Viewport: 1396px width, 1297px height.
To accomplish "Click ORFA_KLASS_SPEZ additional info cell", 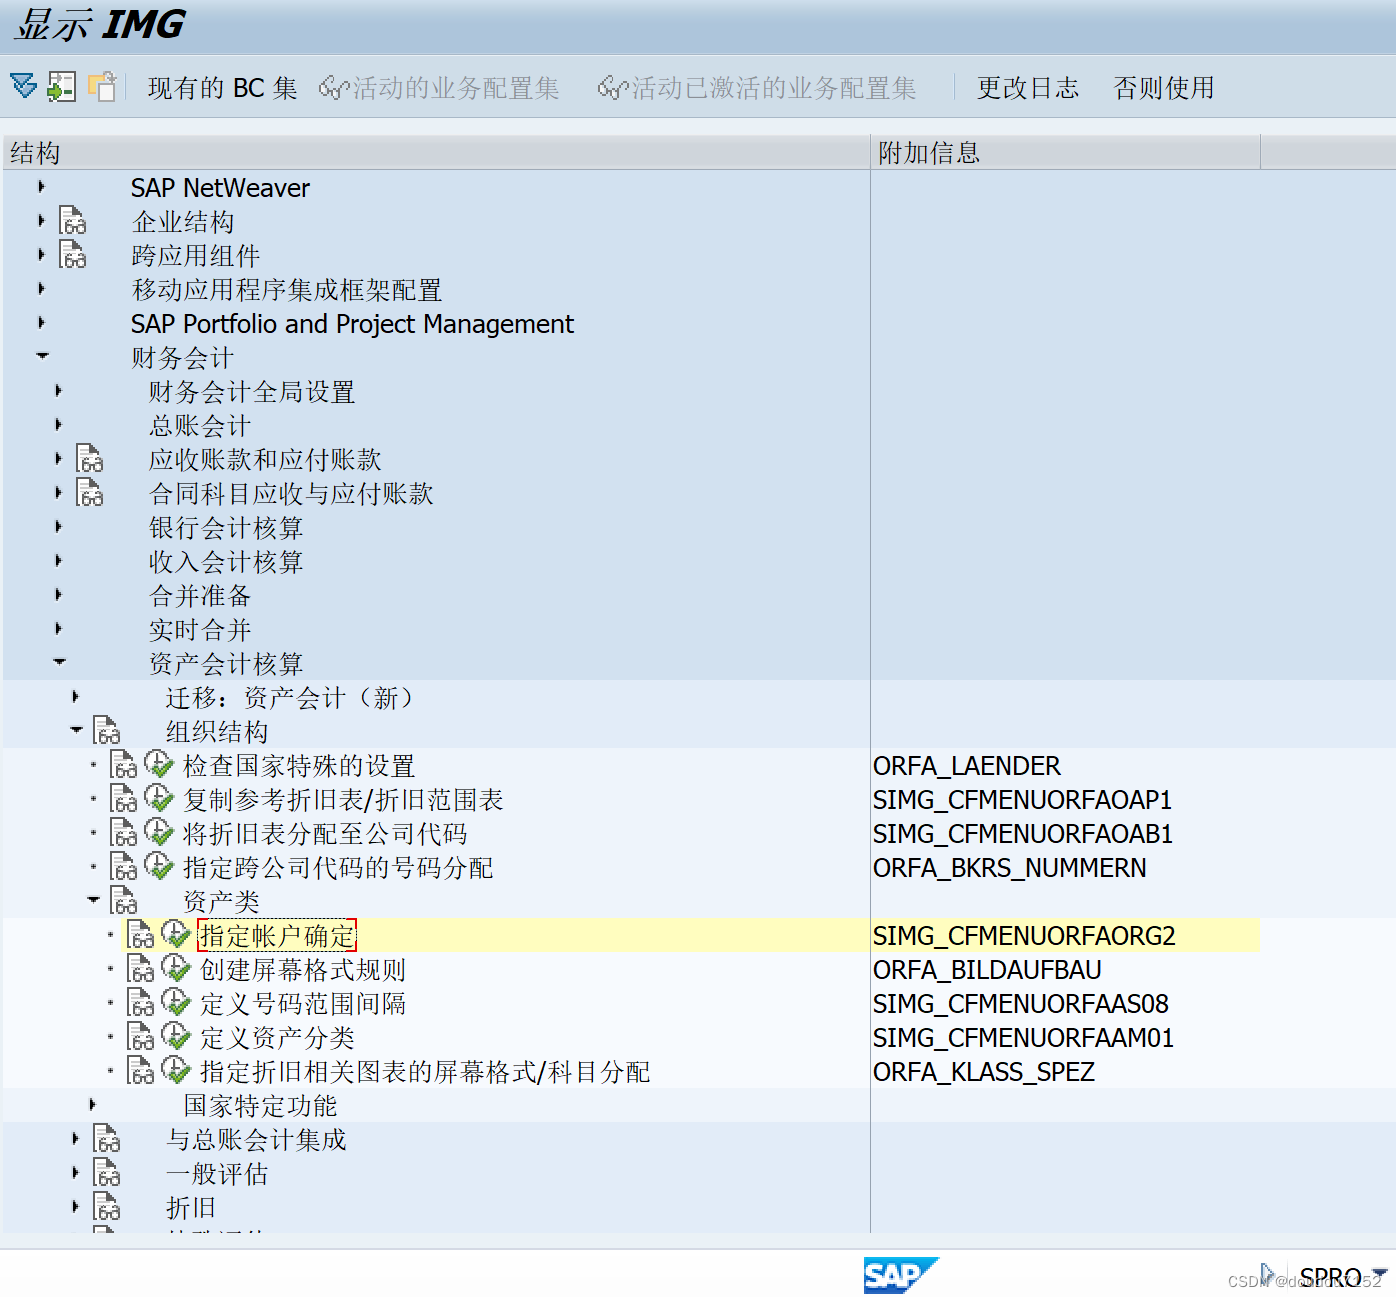I will (984, 1072).
